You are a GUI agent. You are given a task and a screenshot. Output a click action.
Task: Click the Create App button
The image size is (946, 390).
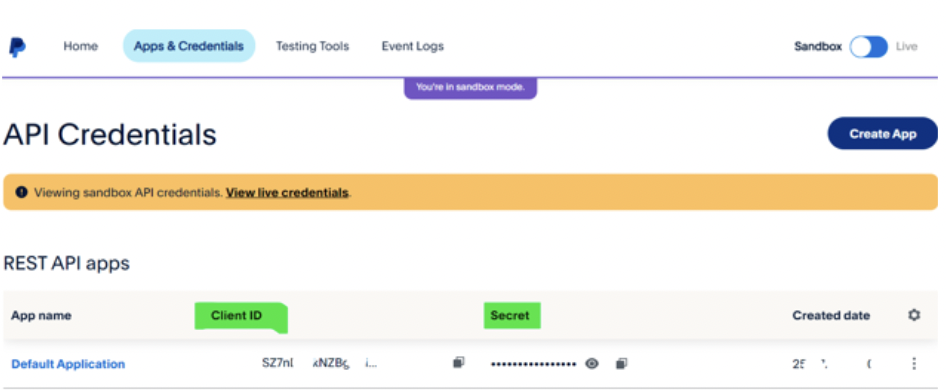coord(883,133)
